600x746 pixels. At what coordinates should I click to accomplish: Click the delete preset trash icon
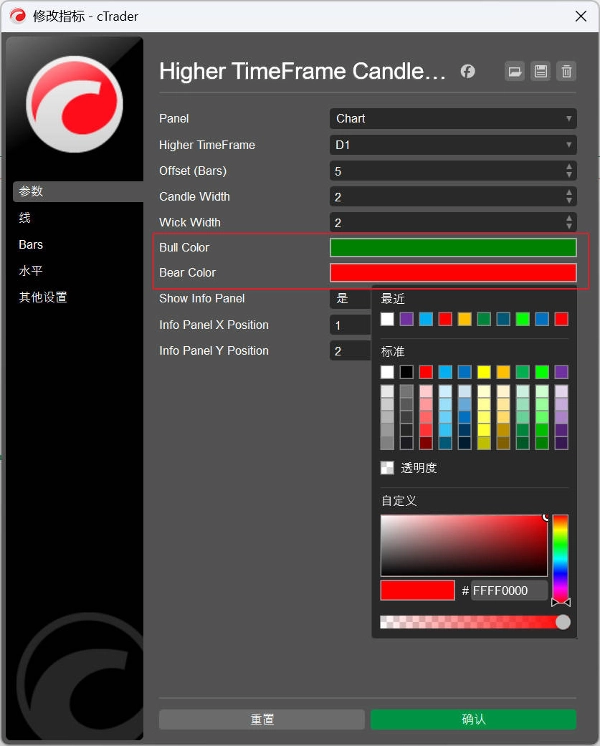click(x=566, y=71)
